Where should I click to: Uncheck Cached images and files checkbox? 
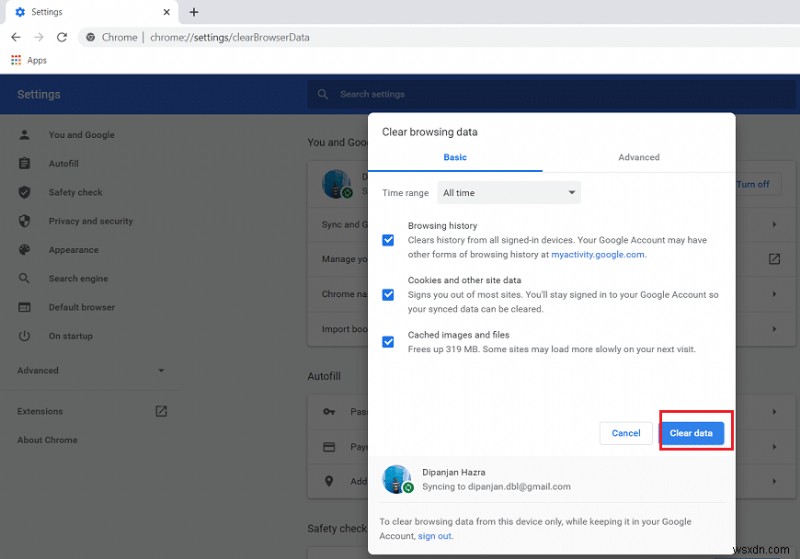point(388,342)
